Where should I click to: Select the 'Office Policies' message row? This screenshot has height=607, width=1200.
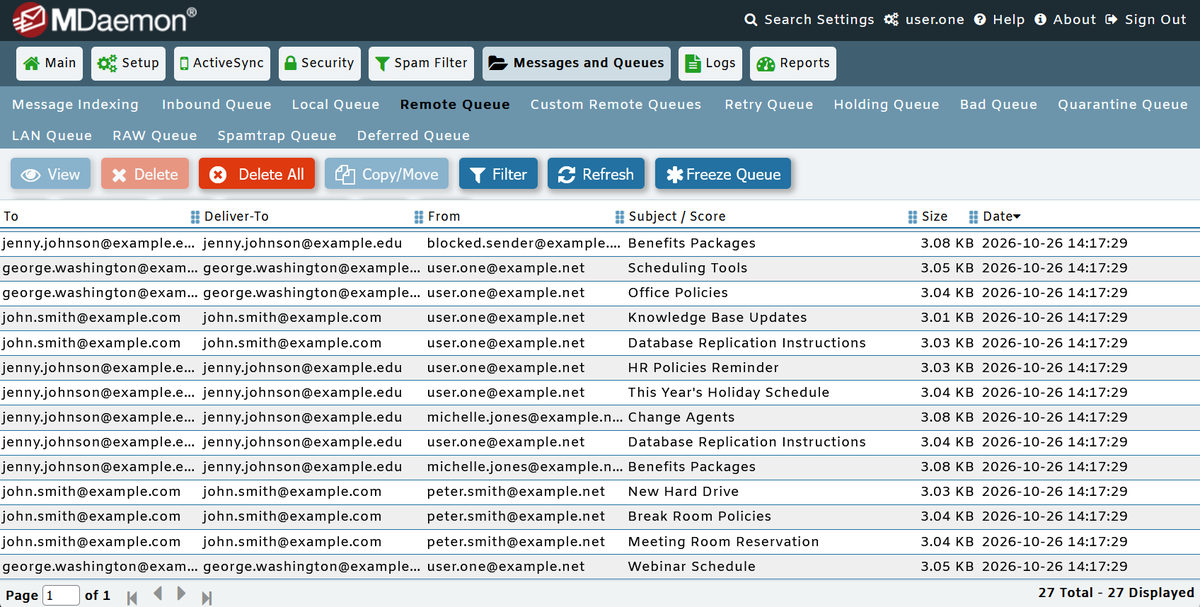(x=600, y=293)
